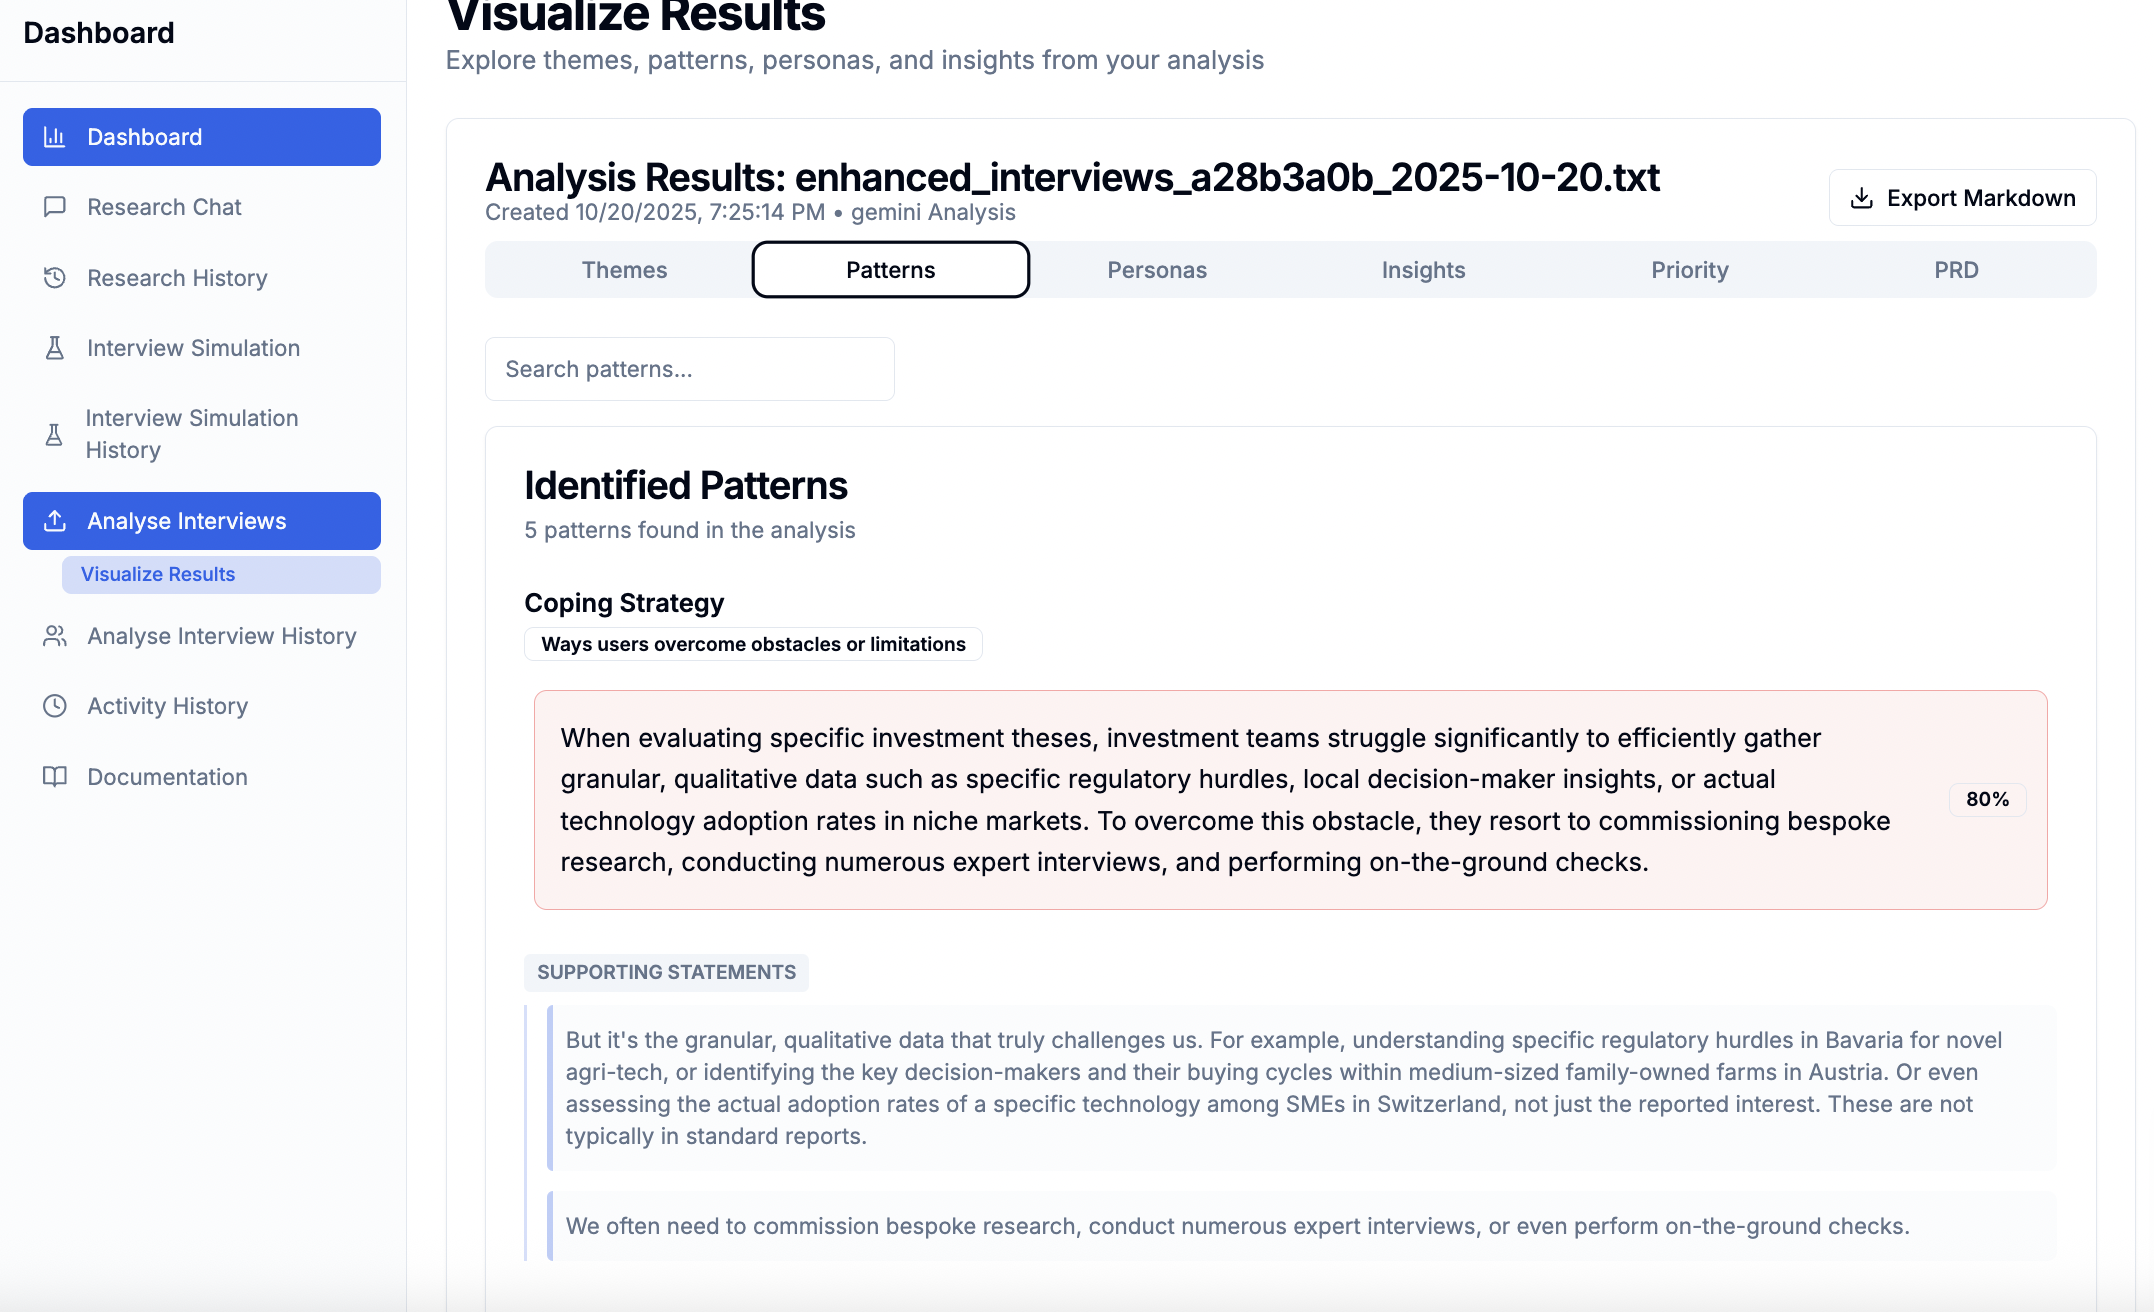Image resolution: width=2154 pixels, height=1312 pixels.
Task: Click the Interview Simulation History flask icon
Action: pyautogui.click(x=54, y=434)
